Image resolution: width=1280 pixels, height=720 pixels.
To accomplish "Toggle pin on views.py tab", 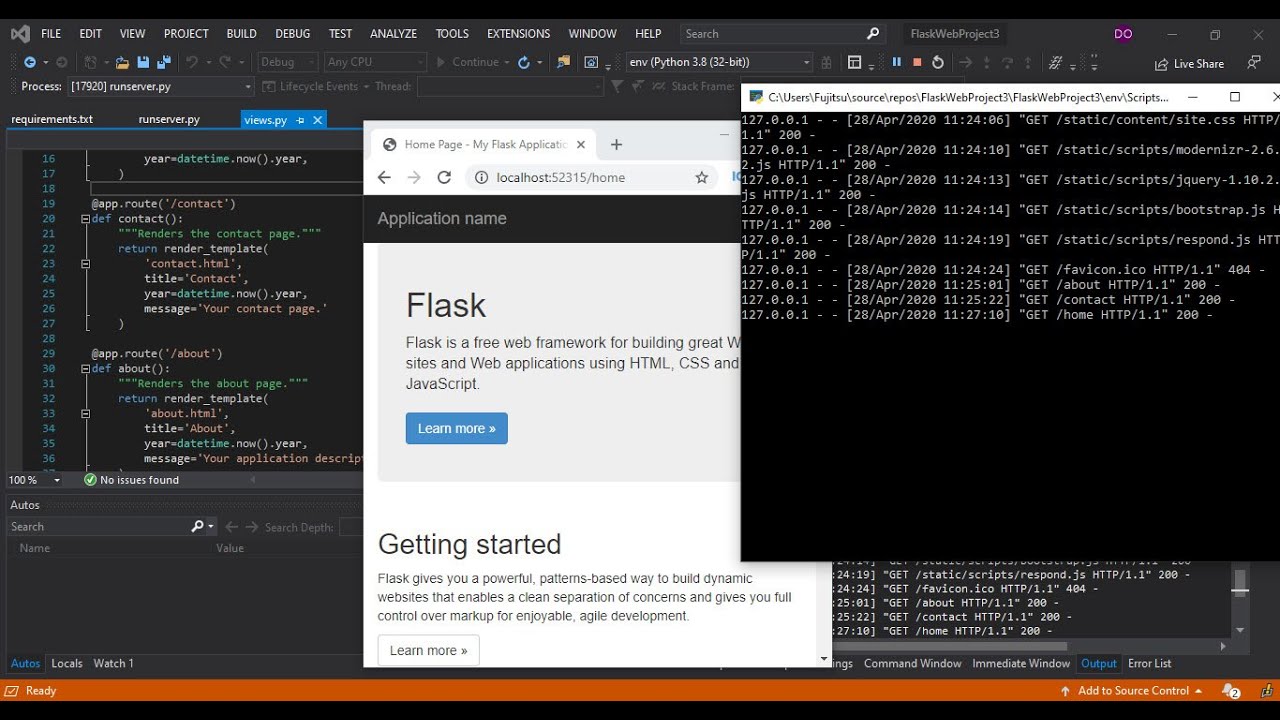I will [x=300, y=120].
